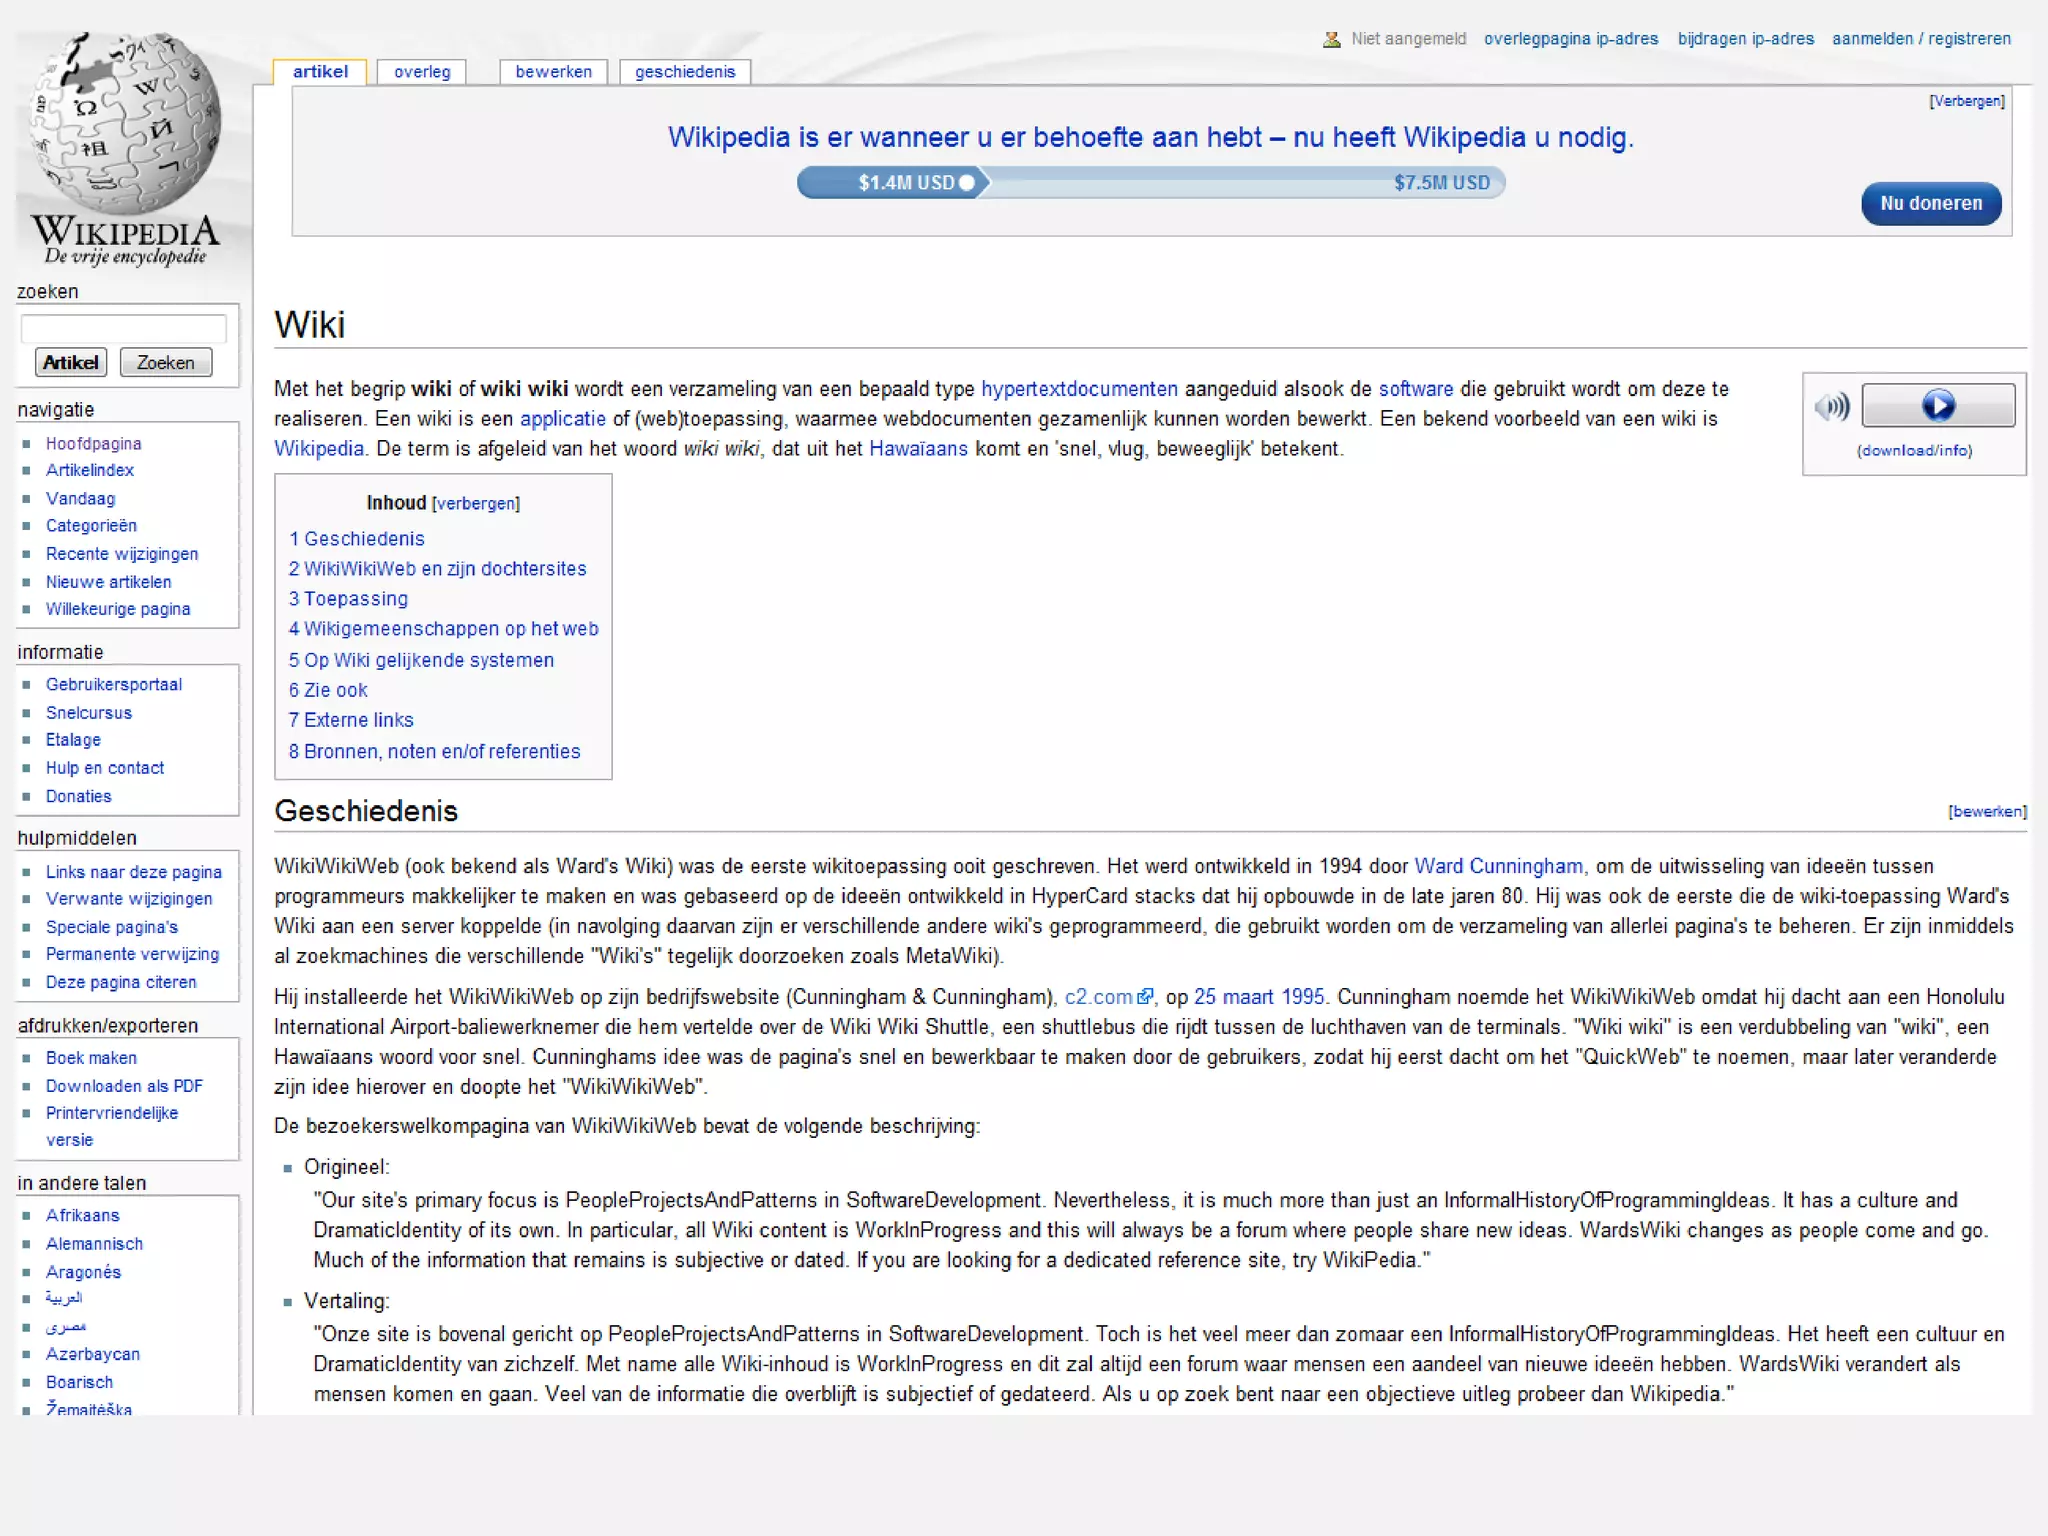Edit the Geschiedenis section via bewerken
2048x1536 pixels.
click(x=1986, y=811)
